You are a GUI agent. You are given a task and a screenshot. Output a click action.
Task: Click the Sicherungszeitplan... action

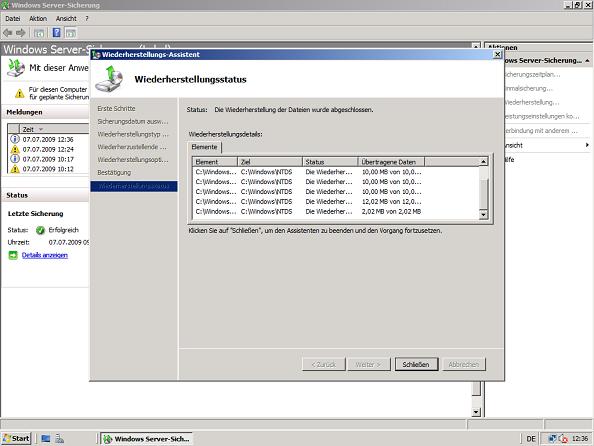click(532, 74)
